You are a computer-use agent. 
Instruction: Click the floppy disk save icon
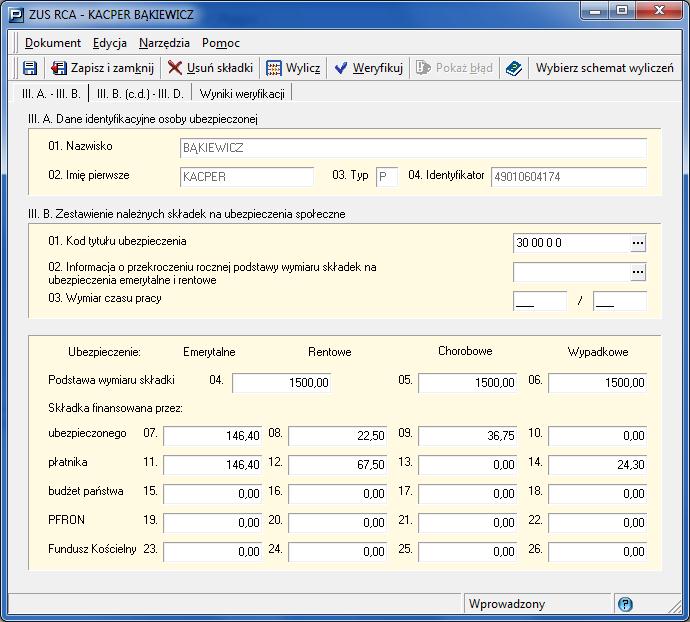pos(30,68)
